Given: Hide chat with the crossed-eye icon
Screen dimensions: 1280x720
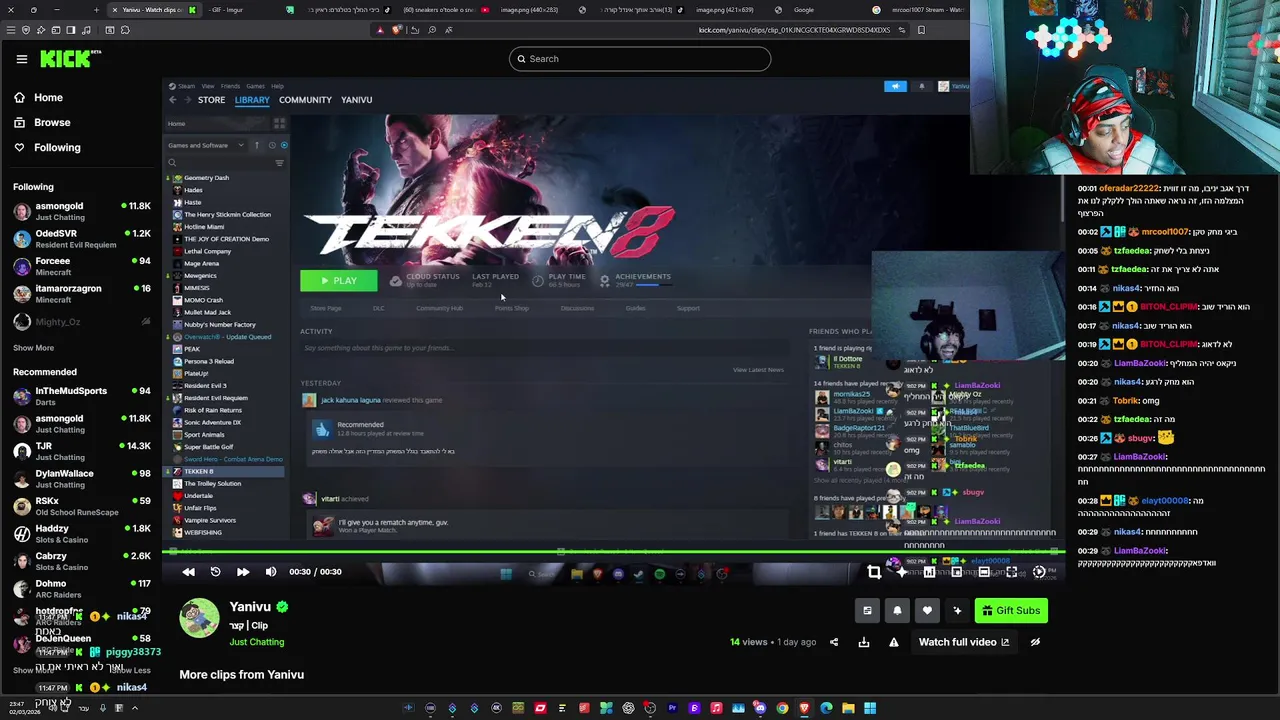Looking at the screenshot, I should point(1035,642).
